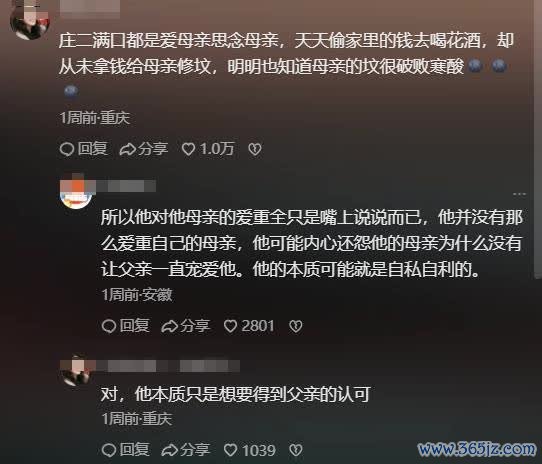The image size is (542, 464).
Task: Open second commenter's avatar profile
Action: point(76,192)
